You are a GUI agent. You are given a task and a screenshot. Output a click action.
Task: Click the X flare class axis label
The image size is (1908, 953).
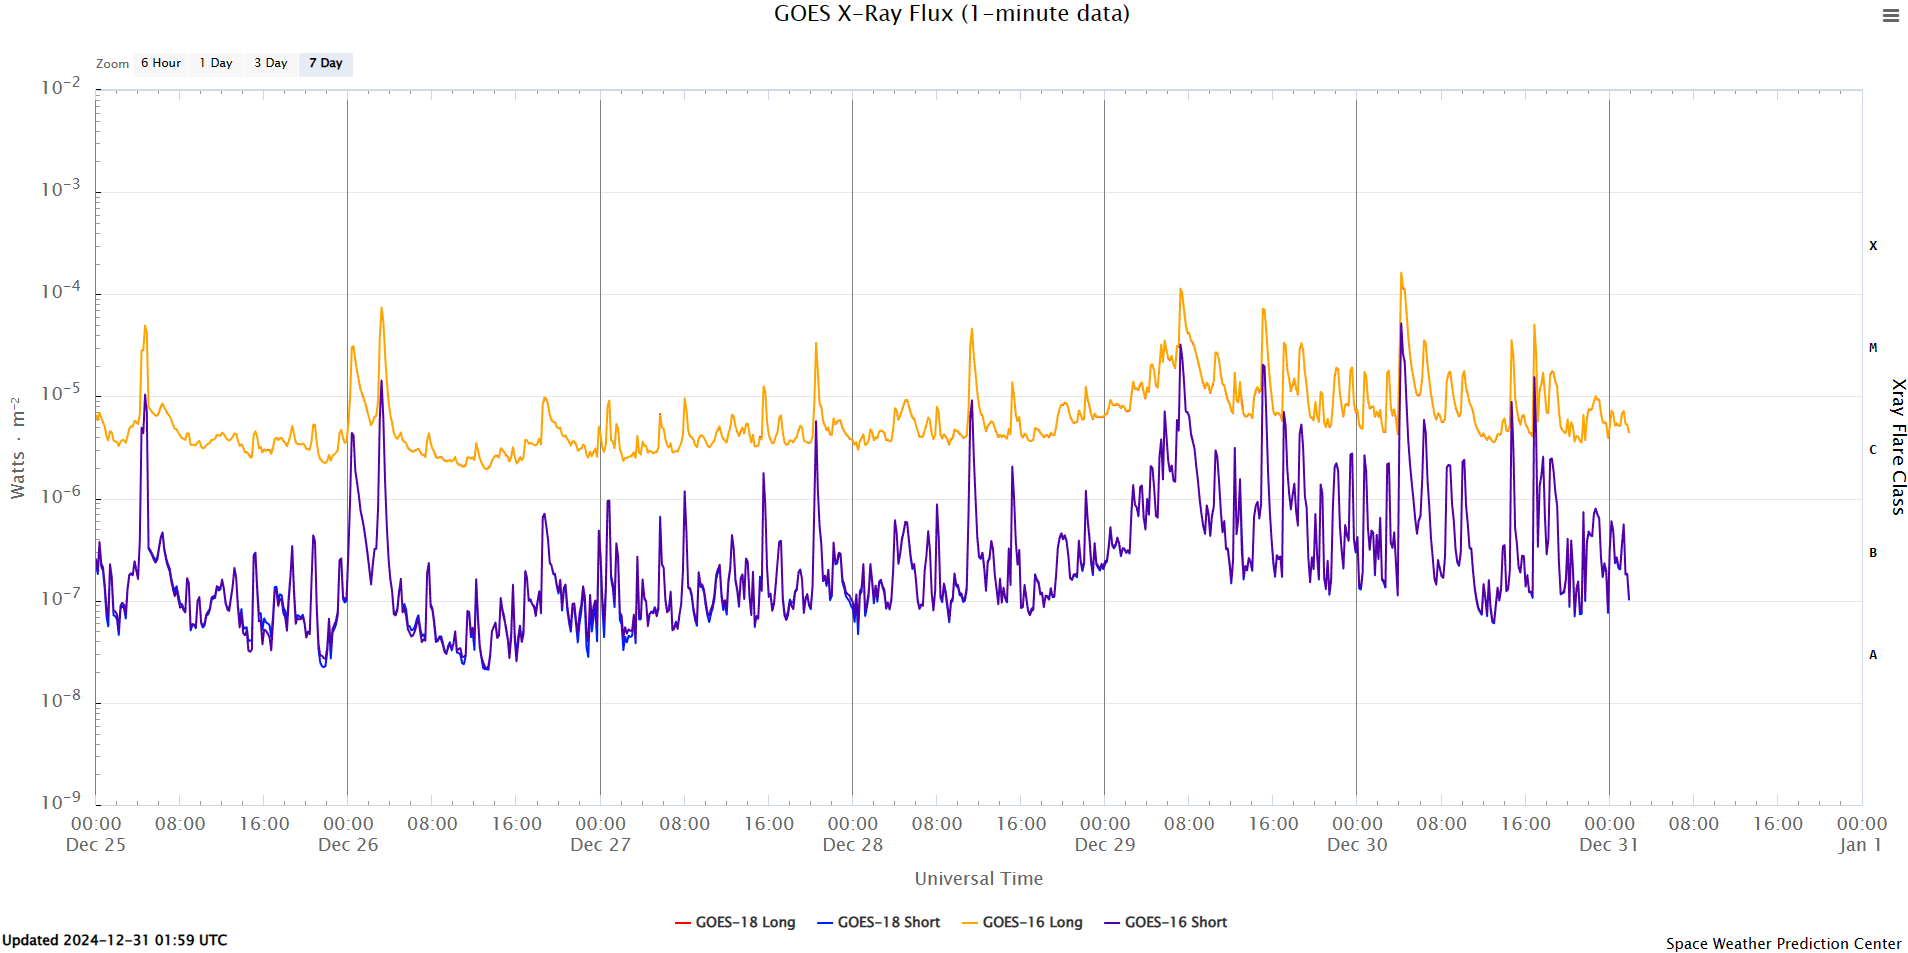click(x=1873, y=246)
